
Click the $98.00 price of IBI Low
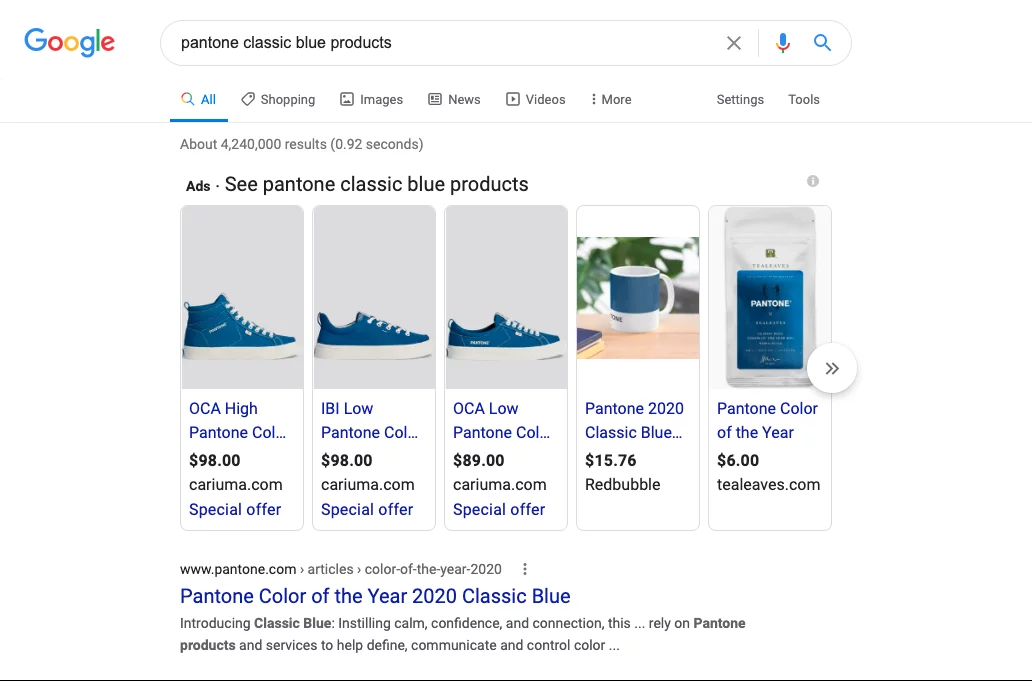pos(347,461)
